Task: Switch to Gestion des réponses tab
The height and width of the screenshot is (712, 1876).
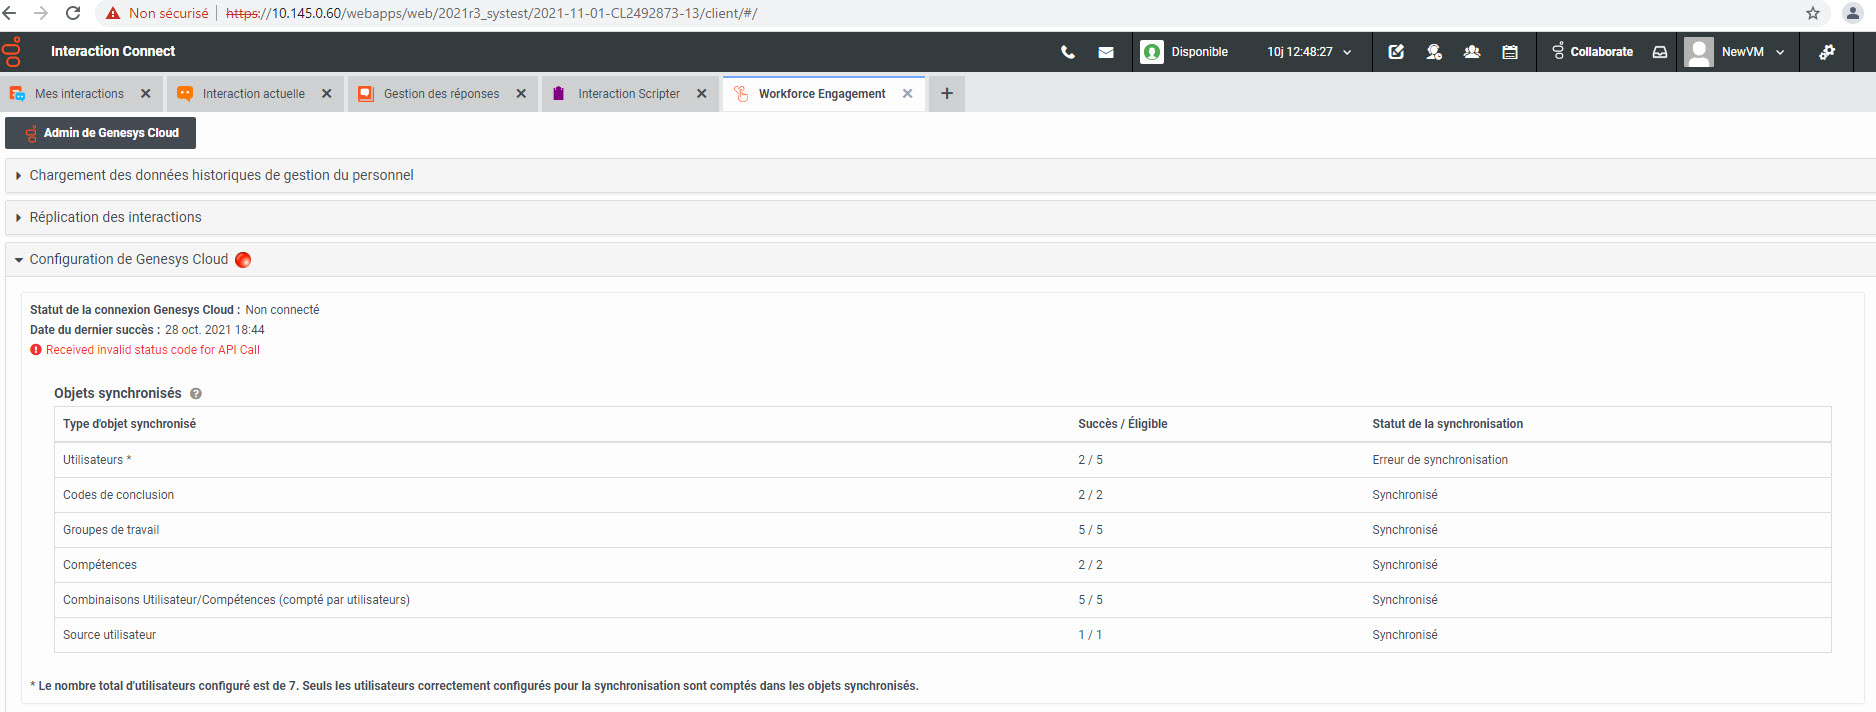Action: (441, 94)
